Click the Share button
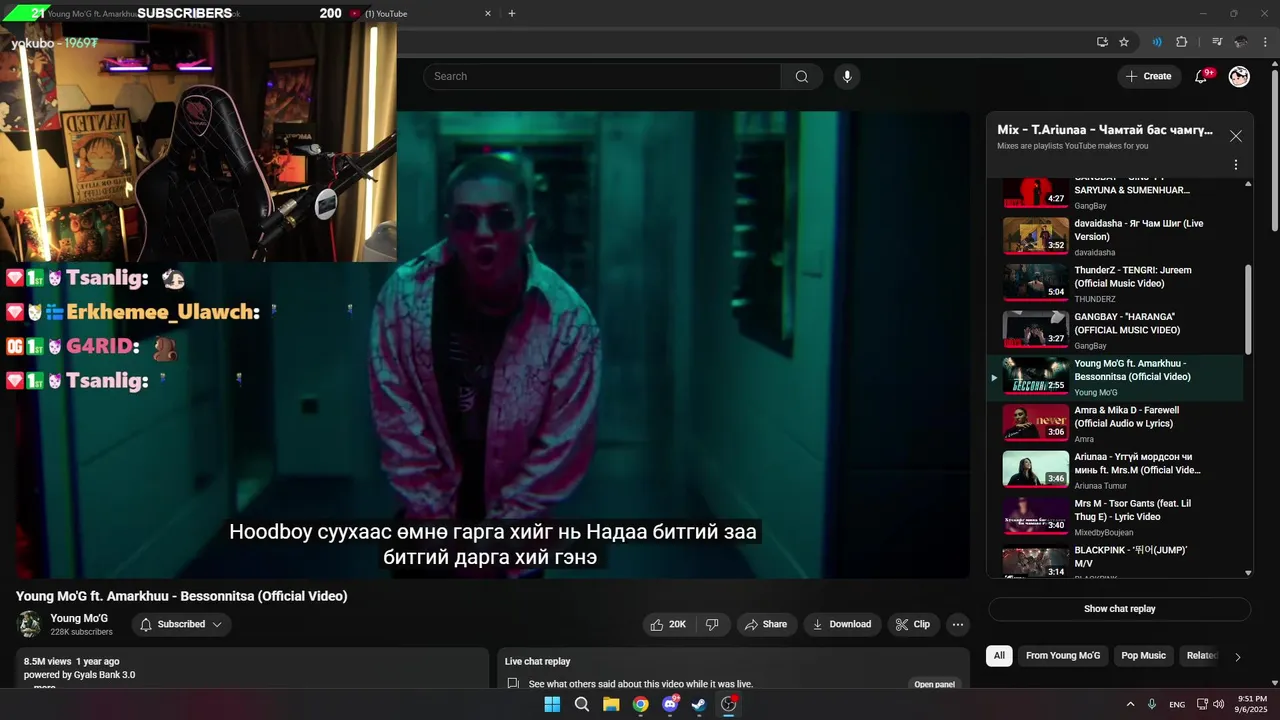 (x=766, y=624)
